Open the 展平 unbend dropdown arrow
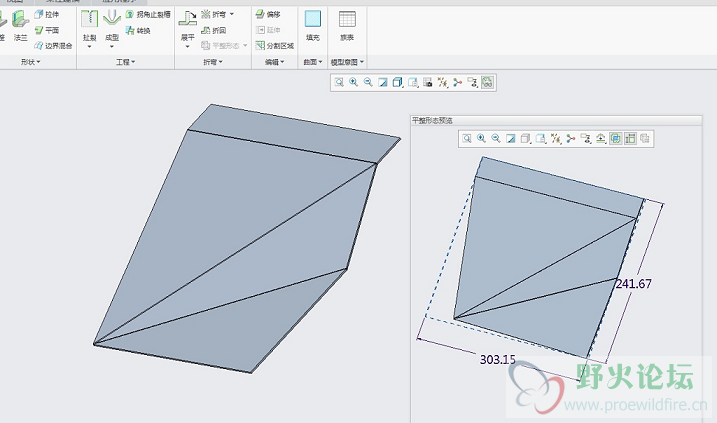The height and width of the screenshot is (423, 717). 187,46
